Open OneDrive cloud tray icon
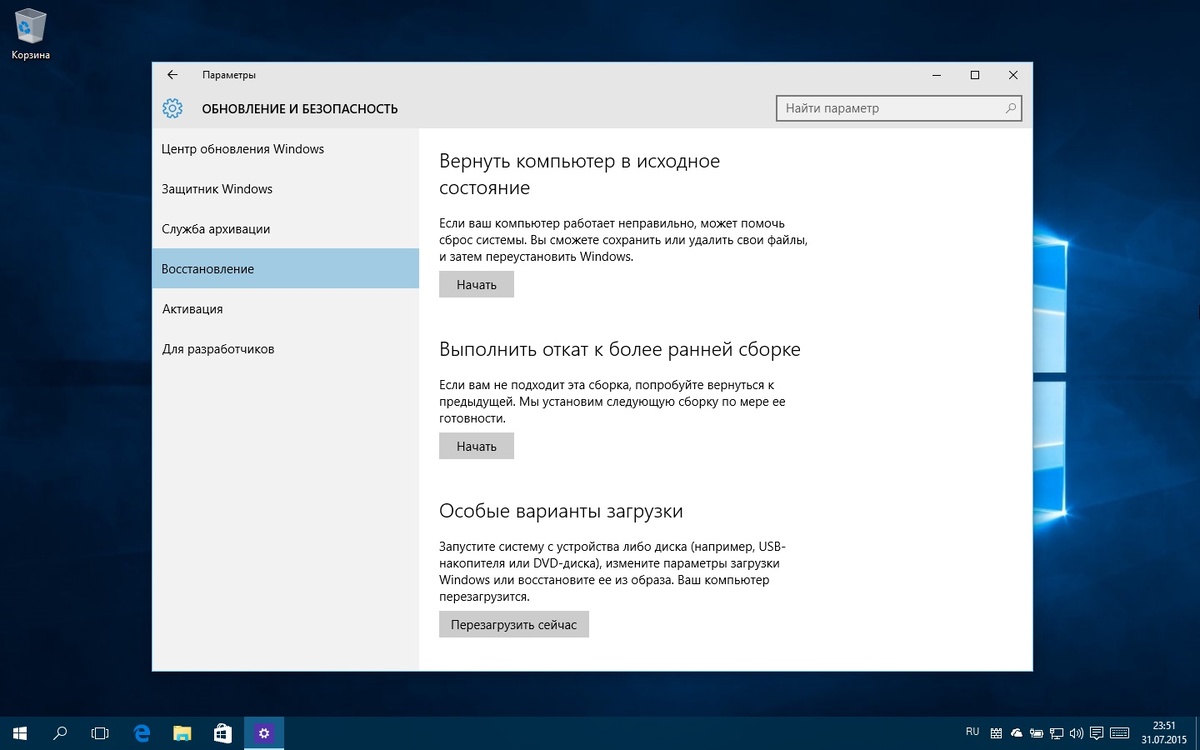The width and height of the screenshot is (1200, 750). (1016, 733)
